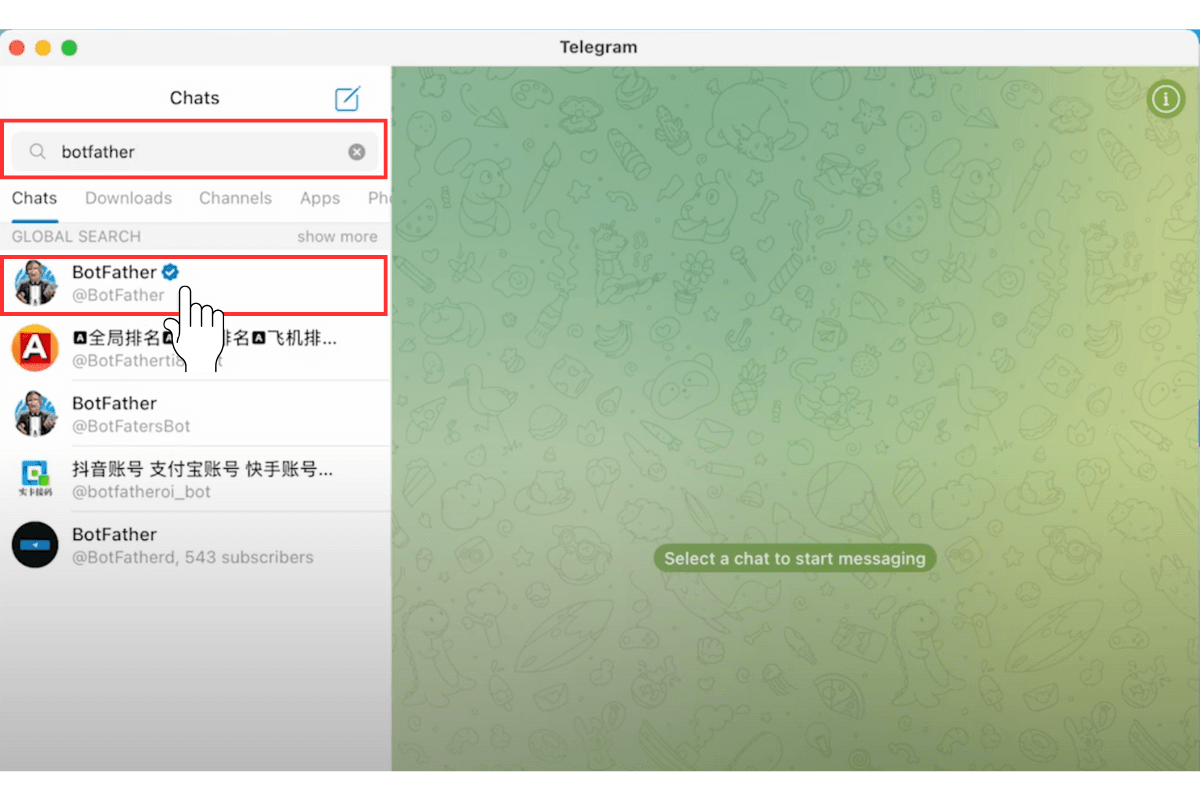
Task: Select the Chats tab
Action: (34, 198)
